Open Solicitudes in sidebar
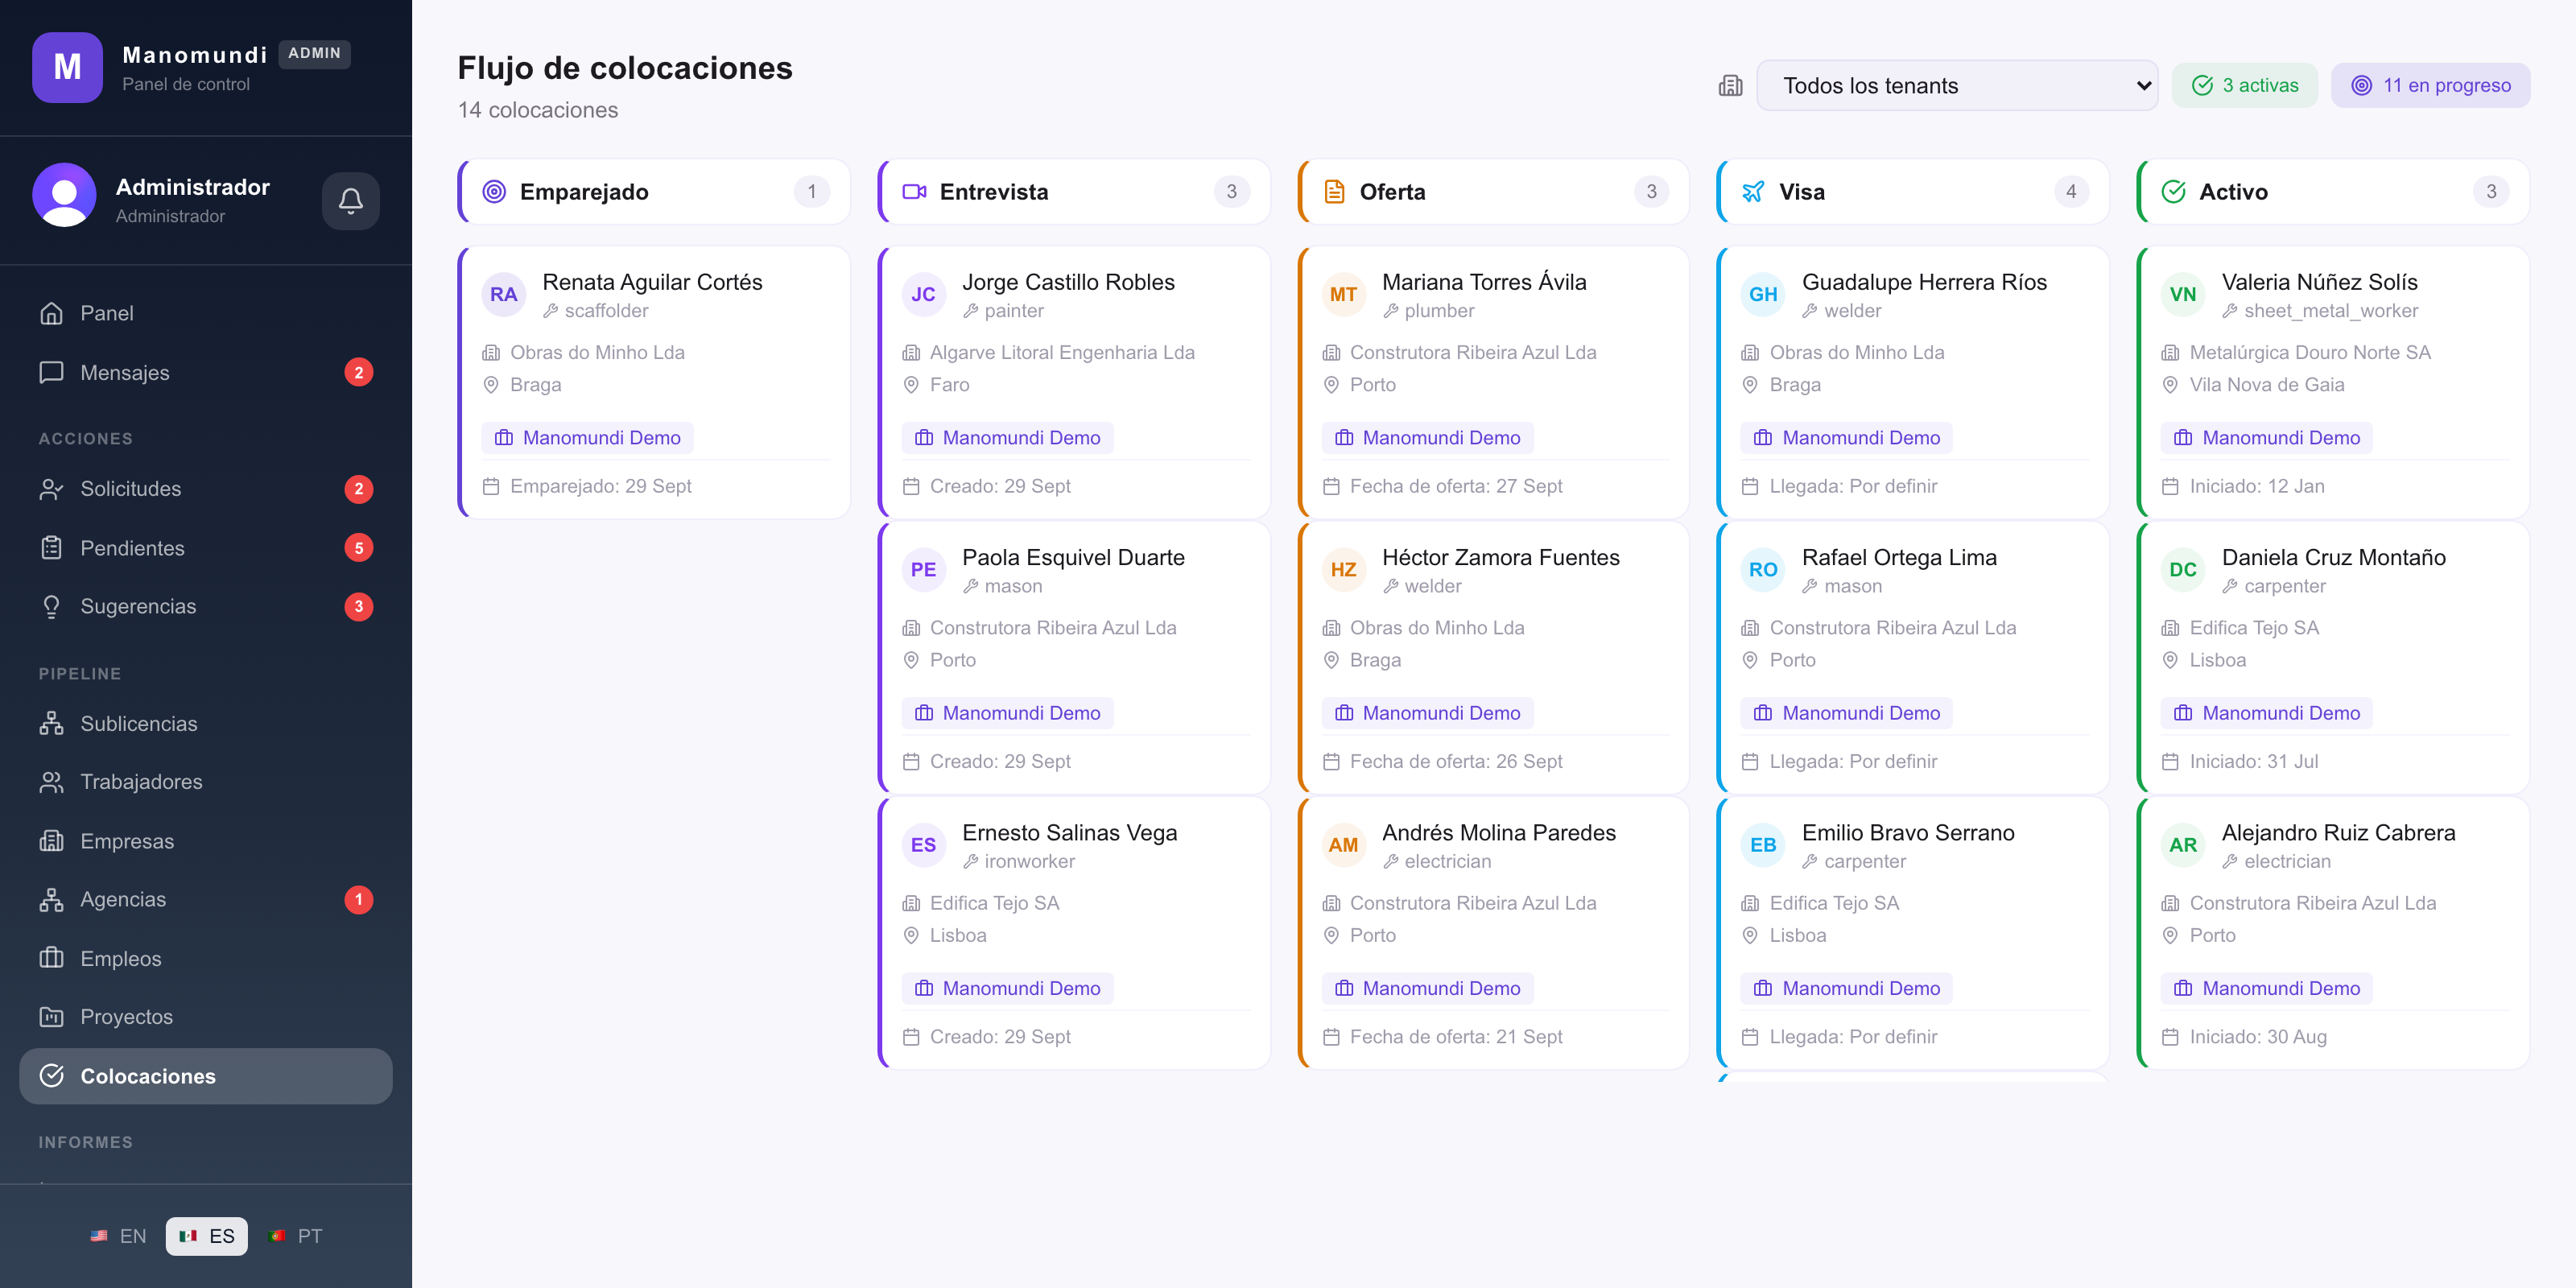The height and width of the screenshot is (1288, 2576). pyautogui.click(x=206, y=489)
